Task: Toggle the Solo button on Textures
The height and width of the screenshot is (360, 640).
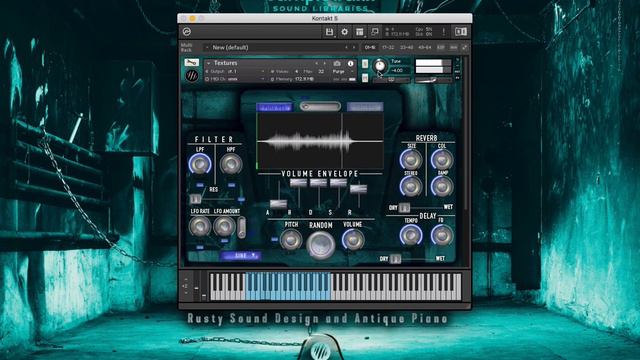Action: pos(365,64)
